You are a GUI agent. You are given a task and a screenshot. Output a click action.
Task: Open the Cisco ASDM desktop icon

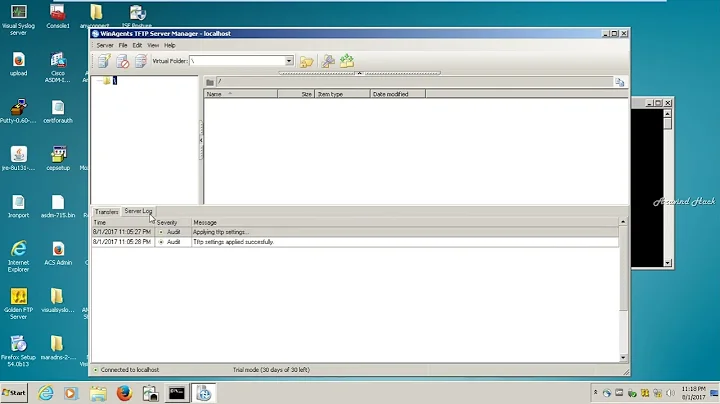[58, 67]
